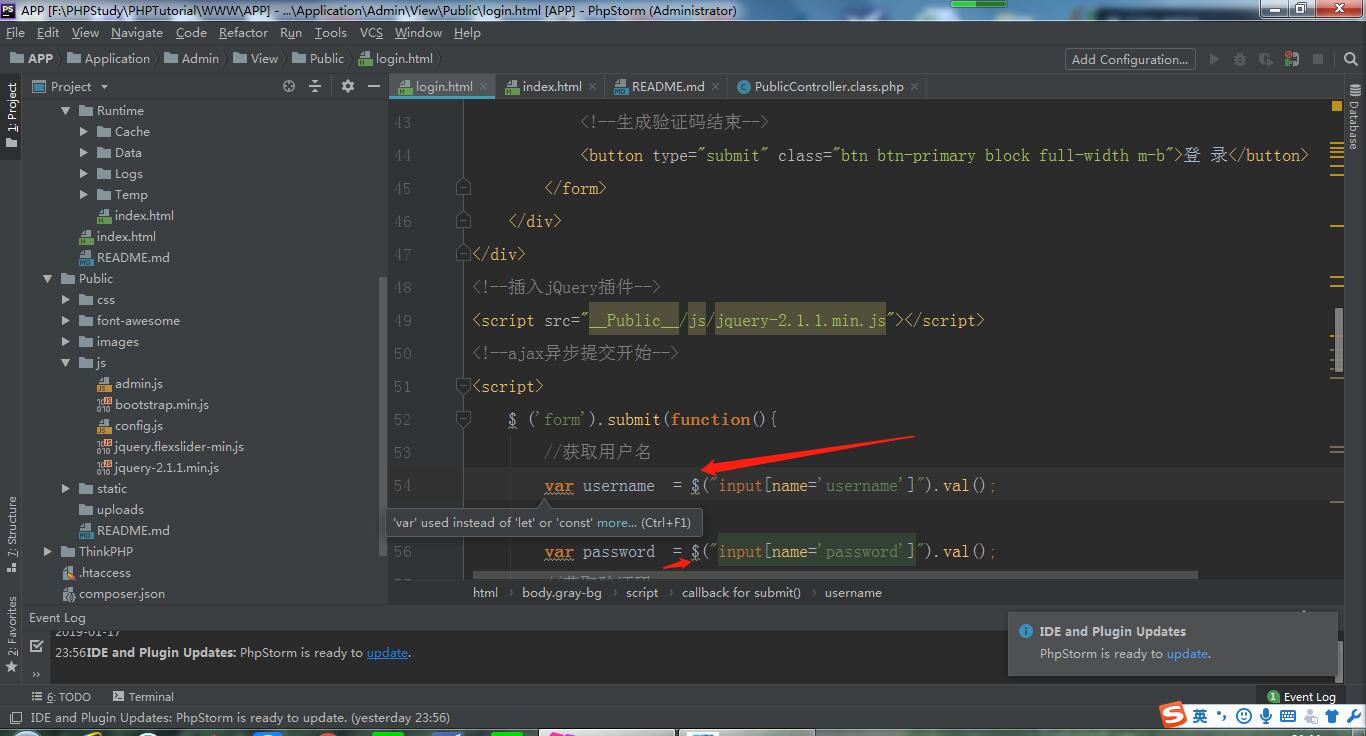Expand the Cache folder

pyautogui.click(x=84, y=132)
